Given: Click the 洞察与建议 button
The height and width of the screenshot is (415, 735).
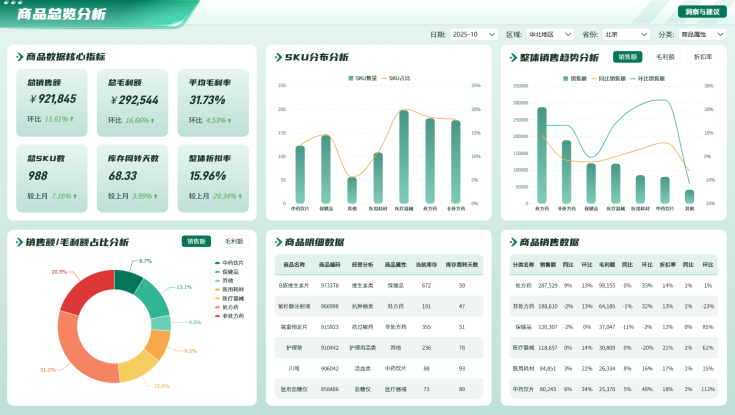Looking at the screenshot, I should pos(702,12).
